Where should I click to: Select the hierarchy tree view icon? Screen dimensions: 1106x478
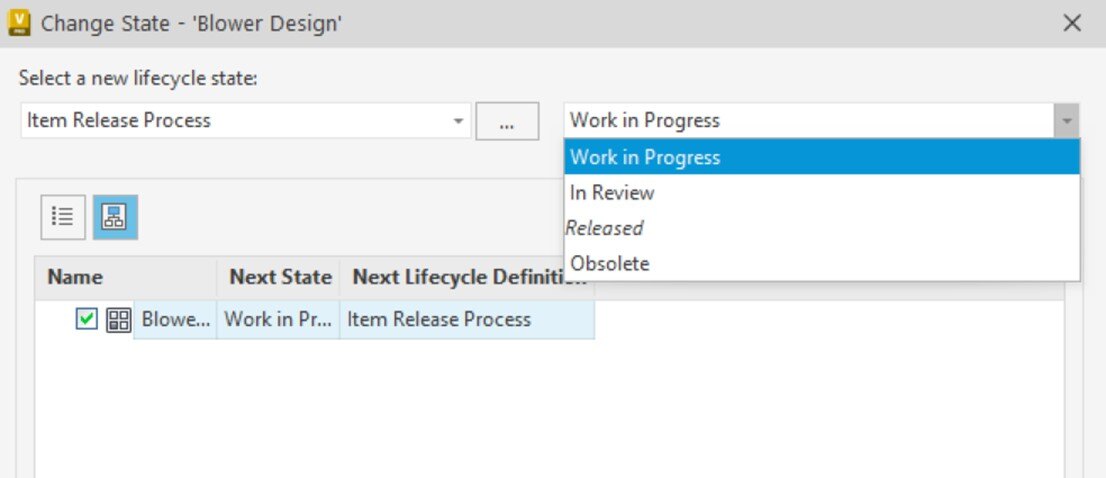pyautogui.click(x=115, y=217)
